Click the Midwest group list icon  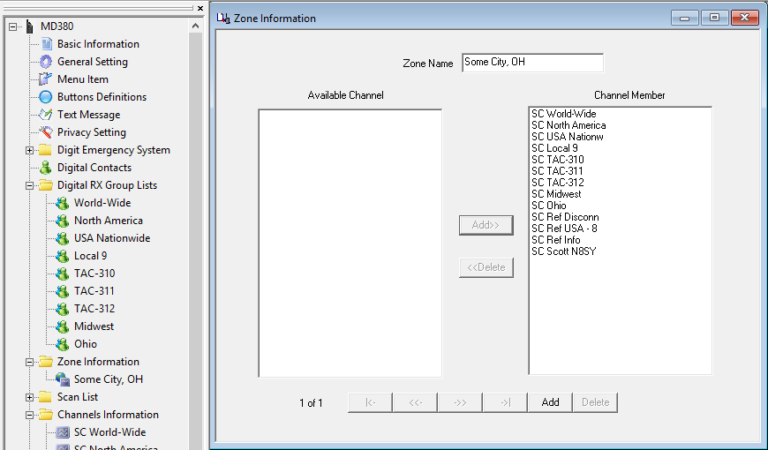(x=62, y=327)
